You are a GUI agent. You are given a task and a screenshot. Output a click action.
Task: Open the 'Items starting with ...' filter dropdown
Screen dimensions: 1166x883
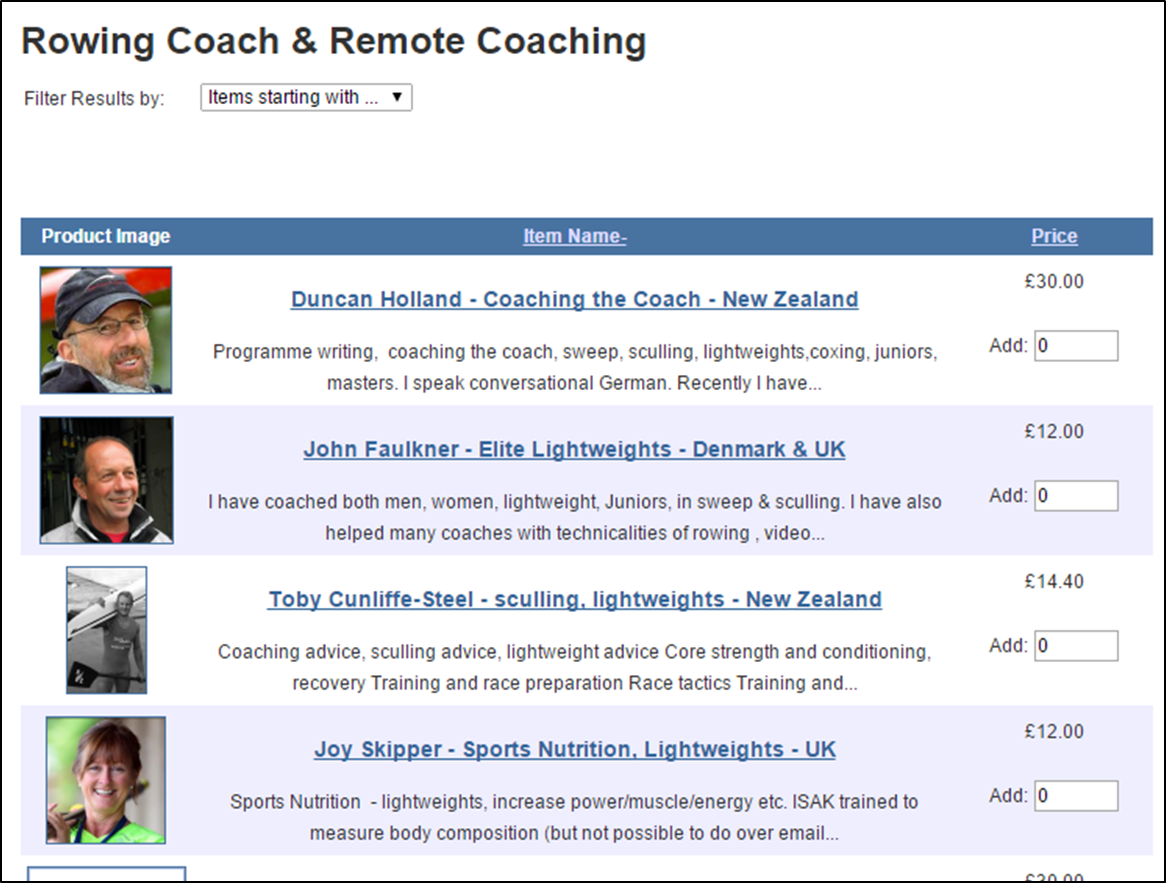click(x=306, y=97)
